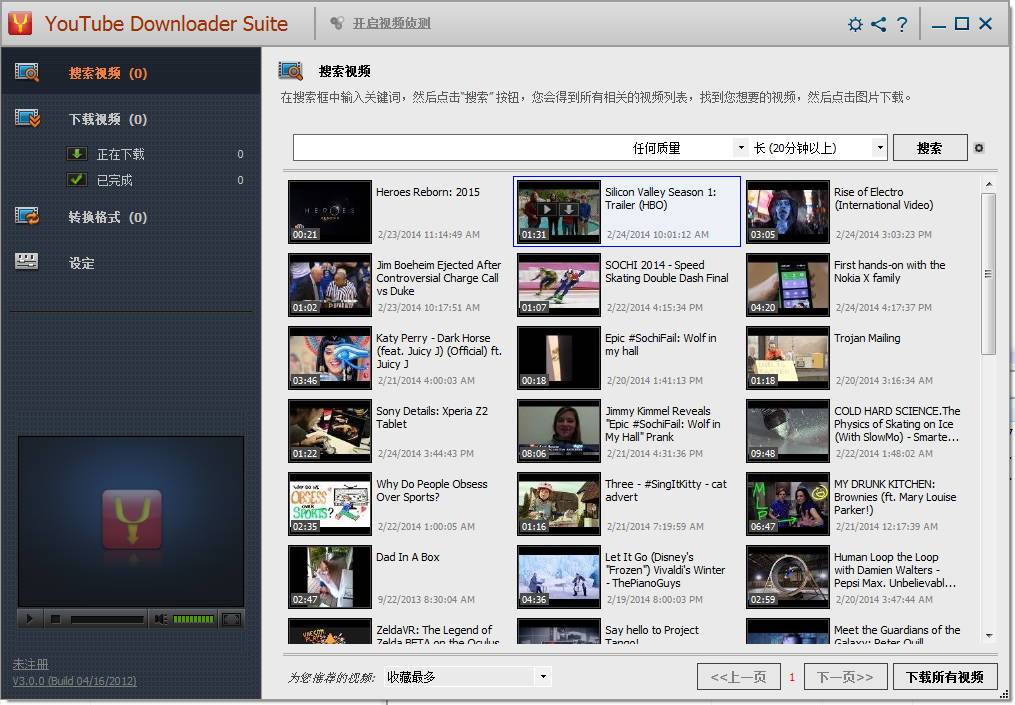Toggle fullscreen in the preview player
The width and height of the screenshot is (1015, 705).
click(x=231, y=619)
